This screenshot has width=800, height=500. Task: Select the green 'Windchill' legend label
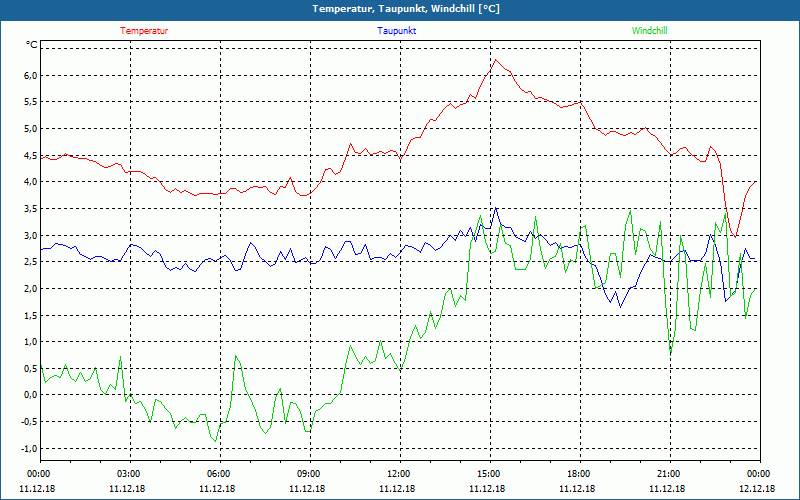tap(649, 31)
